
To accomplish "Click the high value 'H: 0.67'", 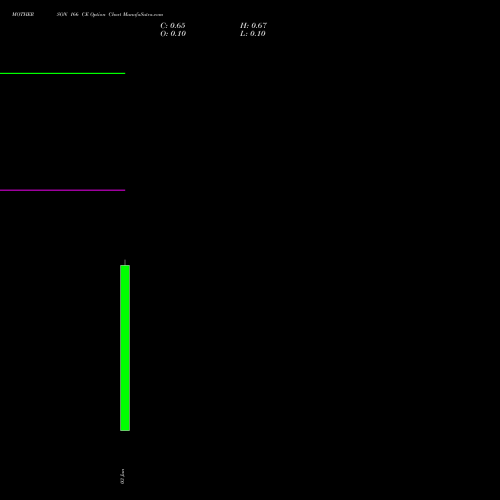I will tap(253, 26).
